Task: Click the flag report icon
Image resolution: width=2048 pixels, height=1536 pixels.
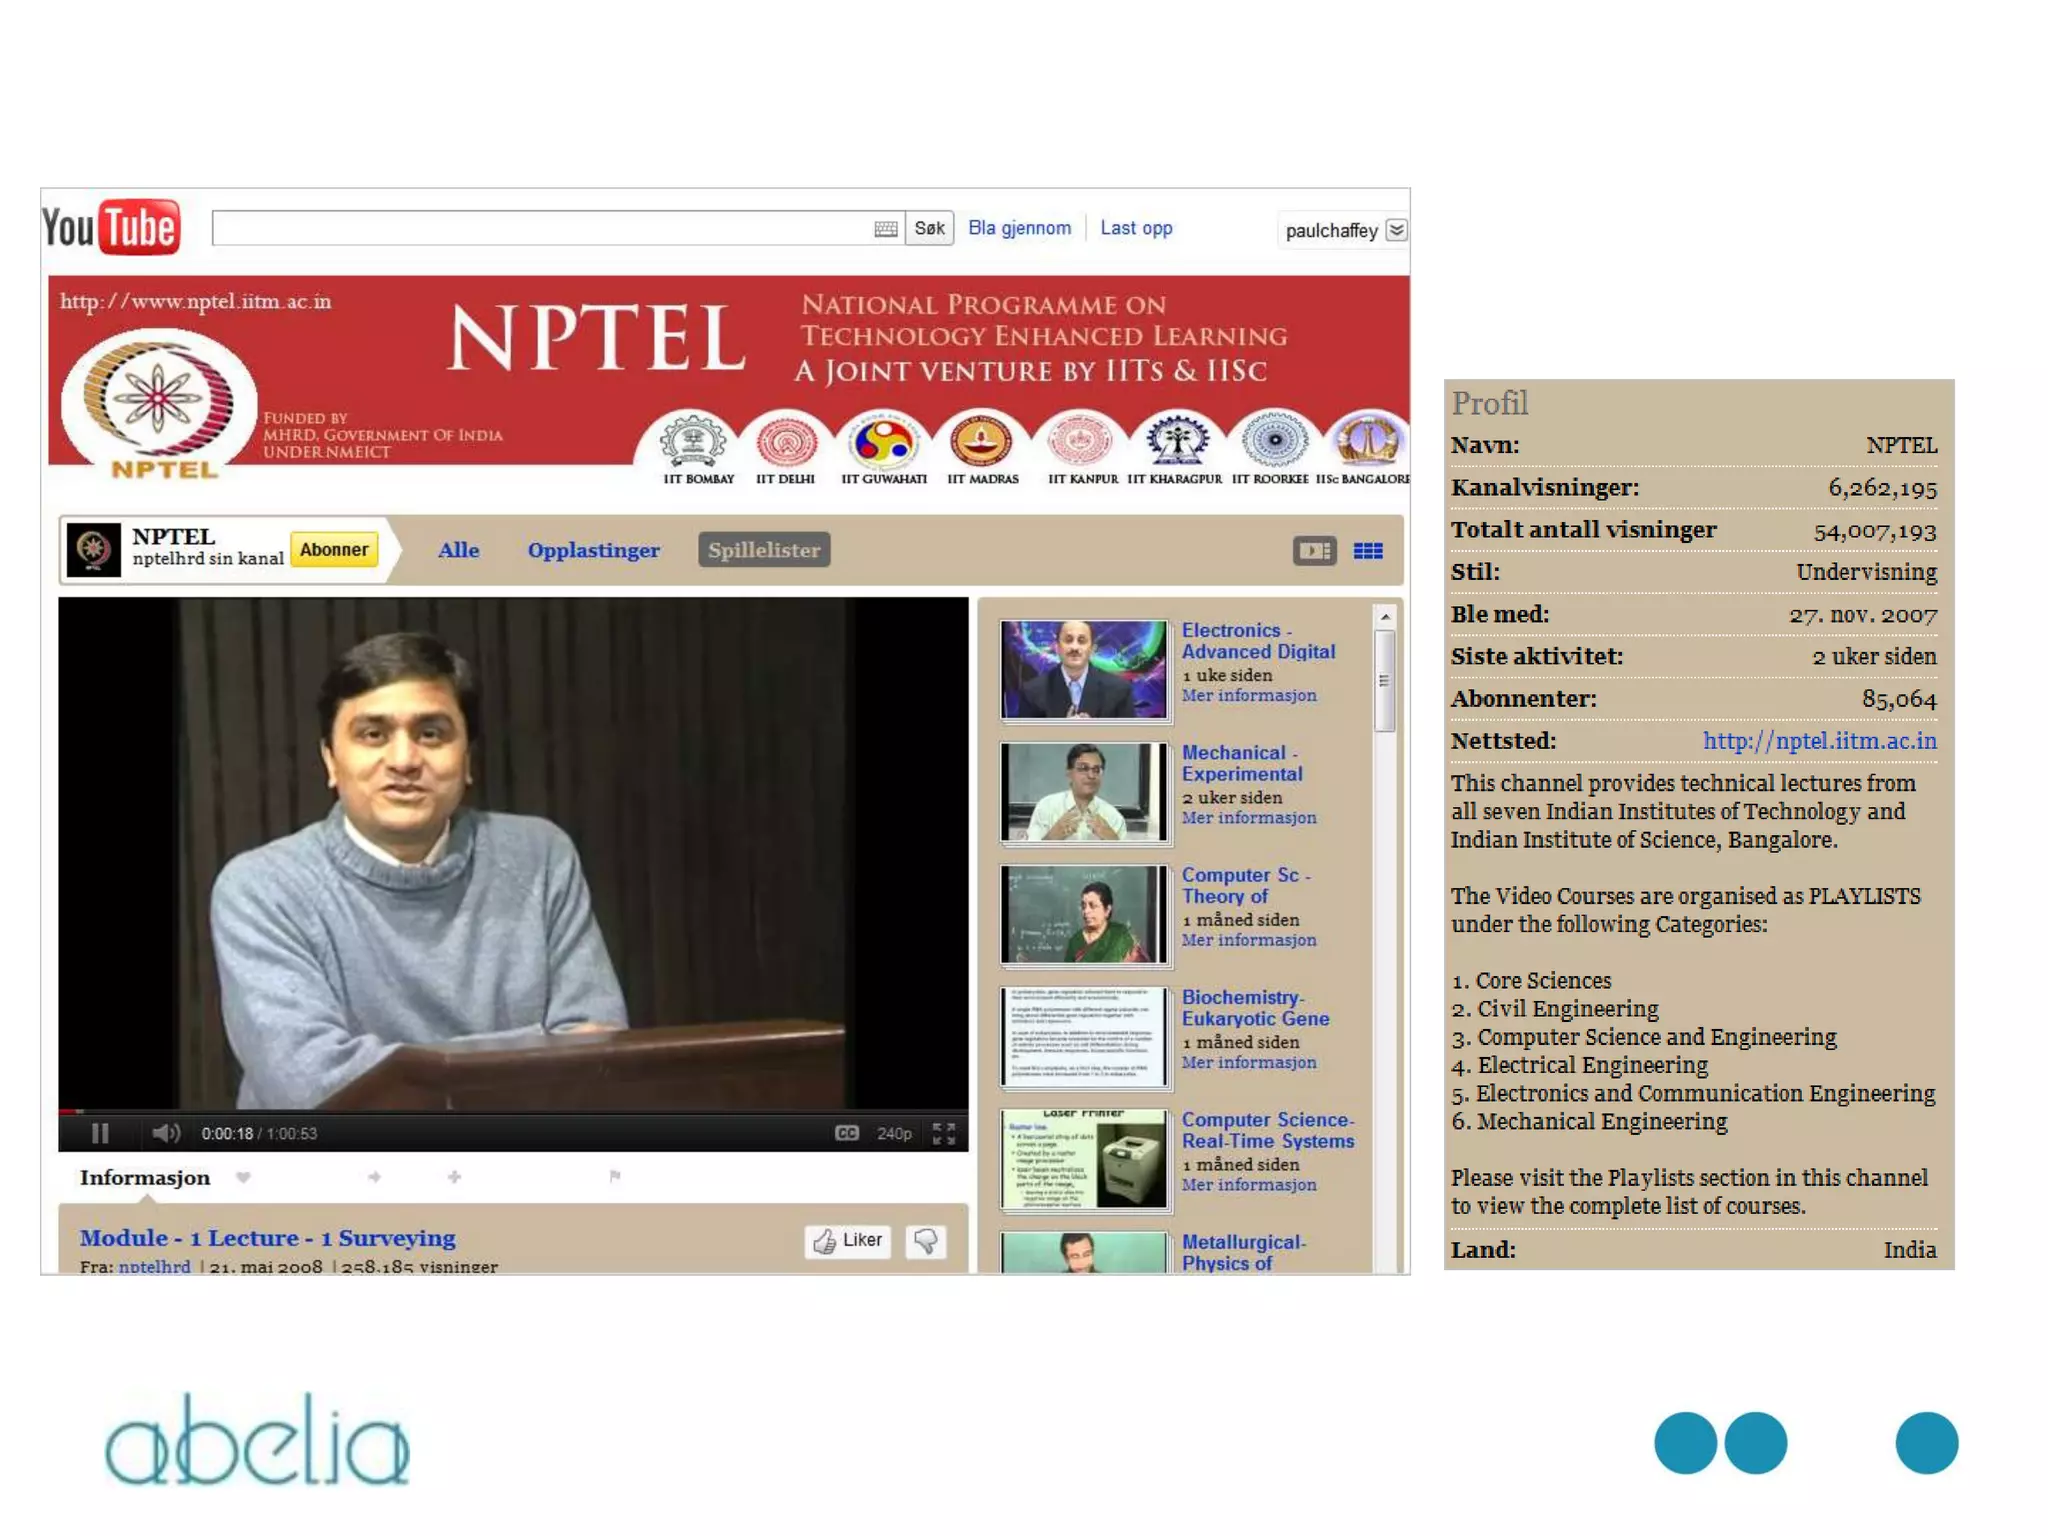Action: click(x=615, y=1176)
